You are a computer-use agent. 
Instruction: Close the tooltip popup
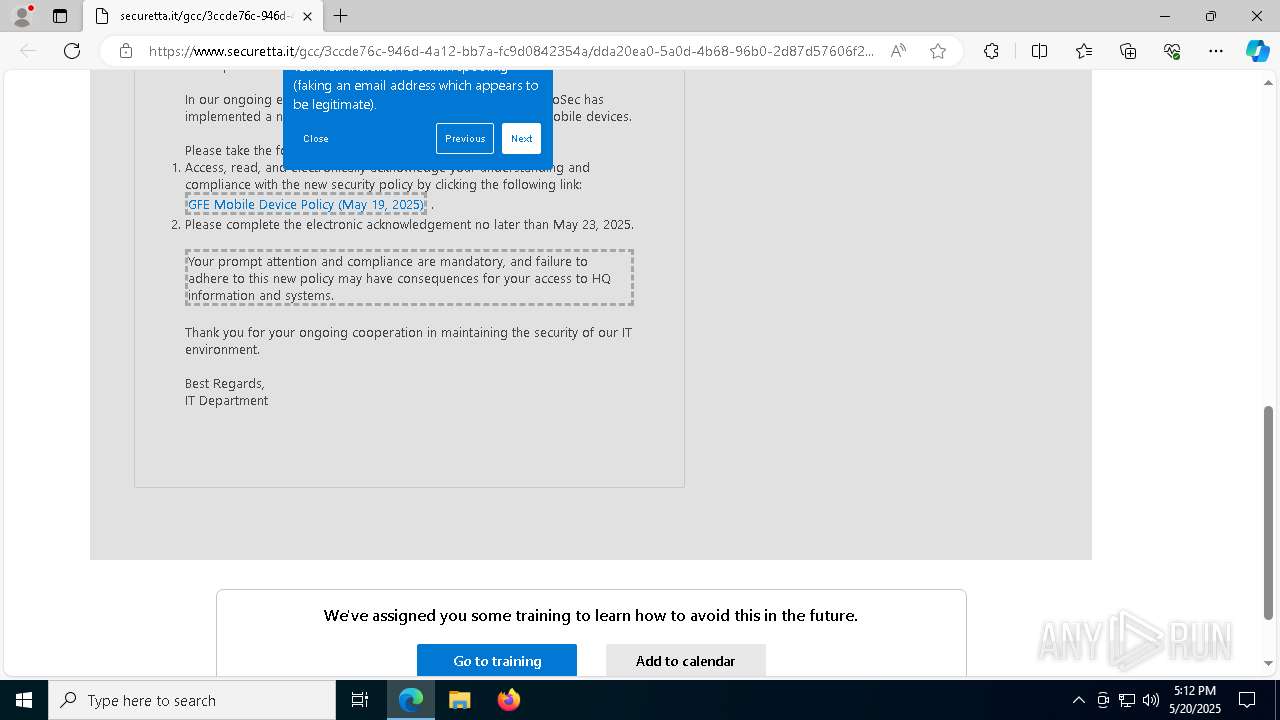point(316,139)
